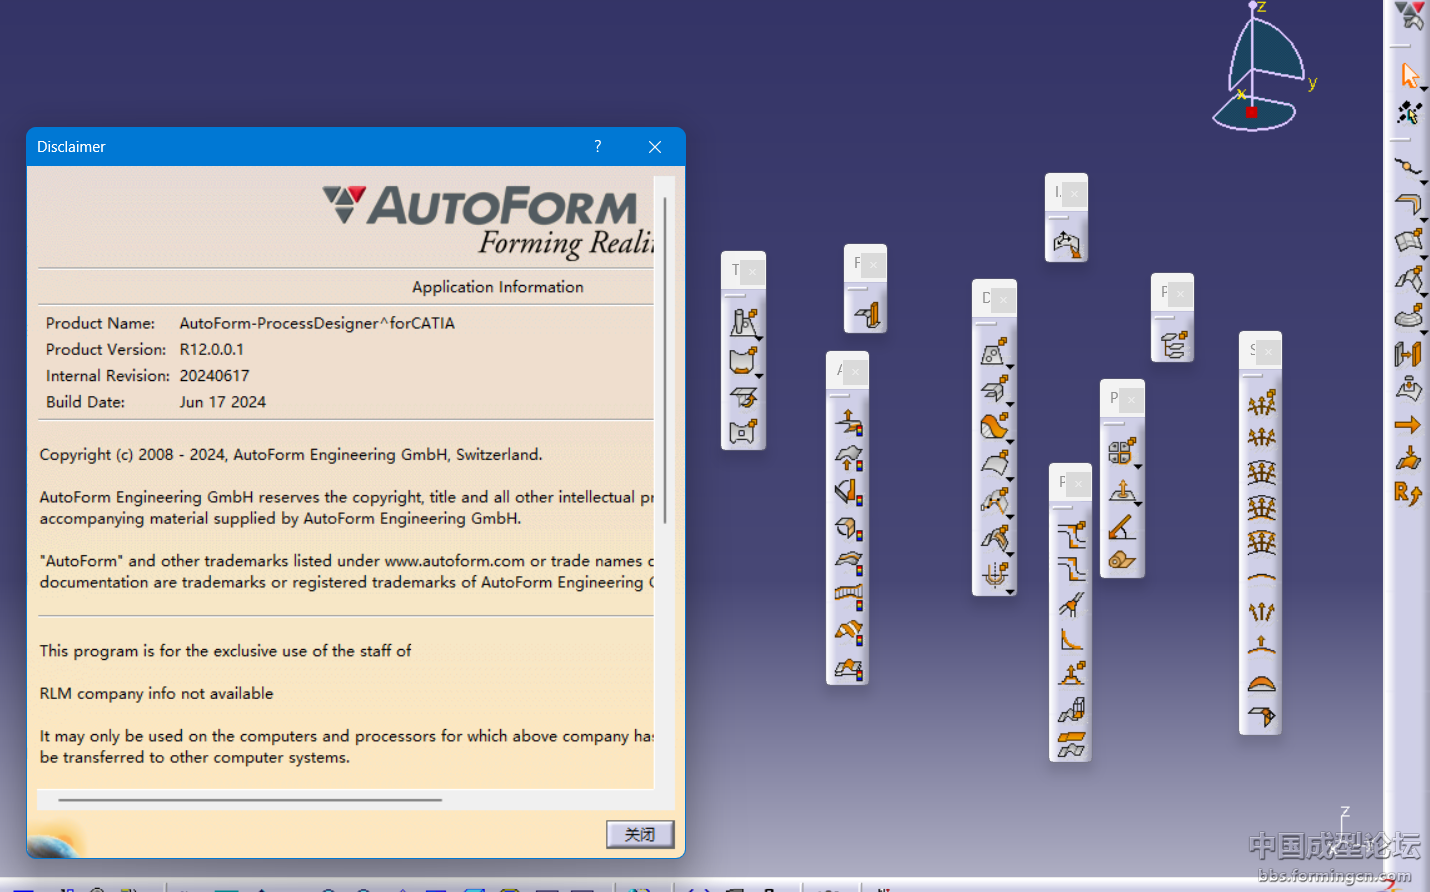The width and height of the screenshot is (1430, 892).
Task: Click the stacked tree layers icon in small toolbar
Action: pyautogui.click(x=1173, y=345)
